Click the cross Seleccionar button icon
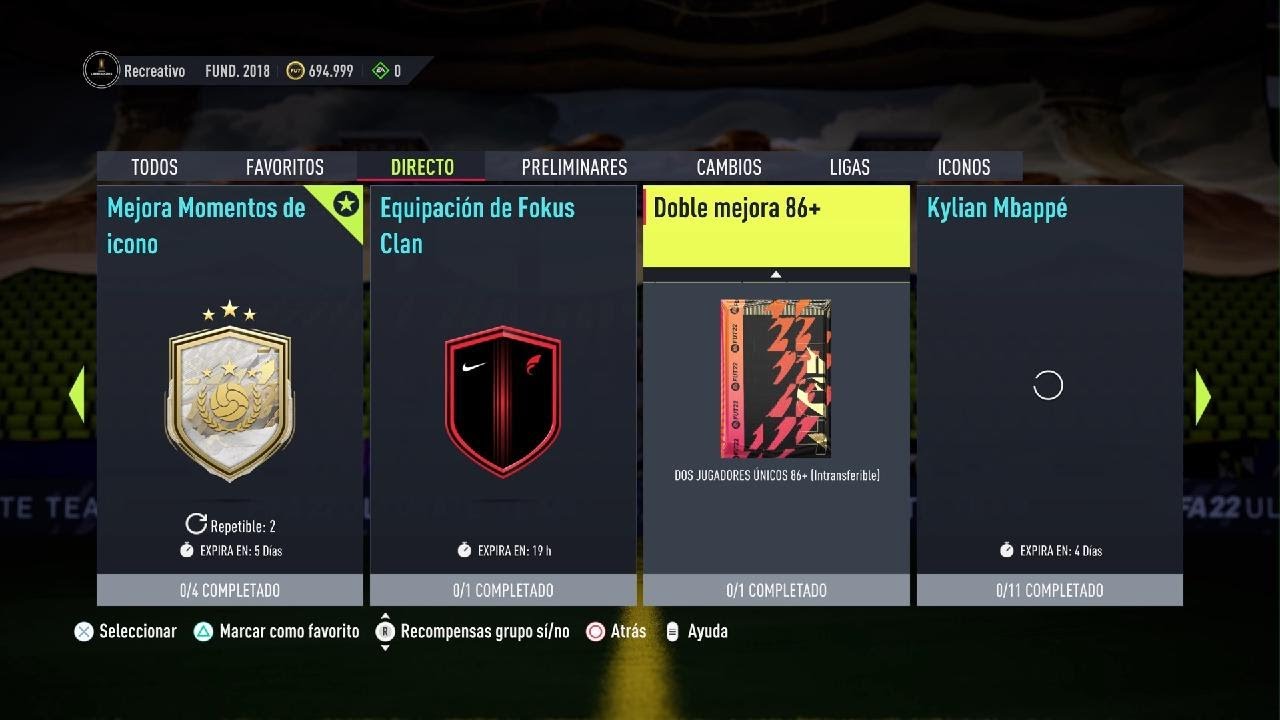Image resolution: width=1280 pixels, height=720 pixels. [84, 632]
